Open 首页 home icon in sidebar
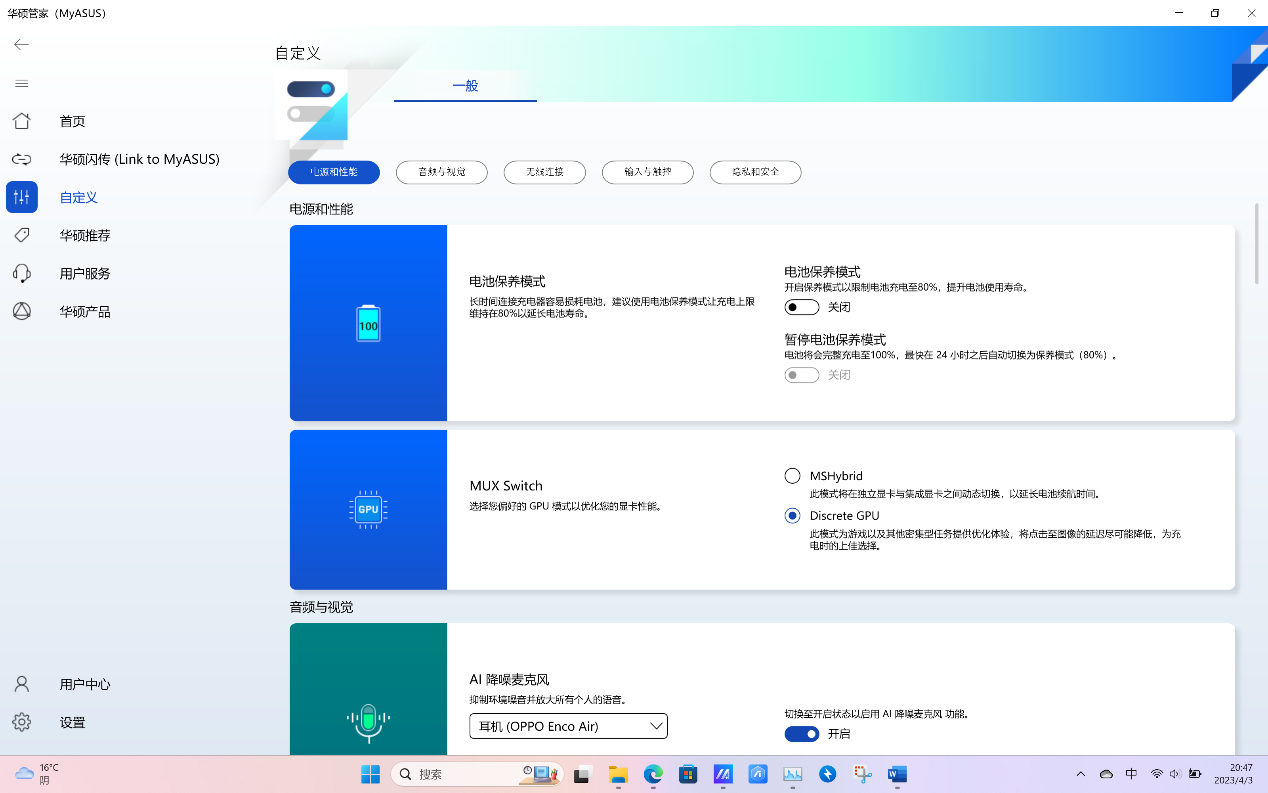Image resolution: width=1268 pixels, height=793 pixels. [x=21, y=121]
